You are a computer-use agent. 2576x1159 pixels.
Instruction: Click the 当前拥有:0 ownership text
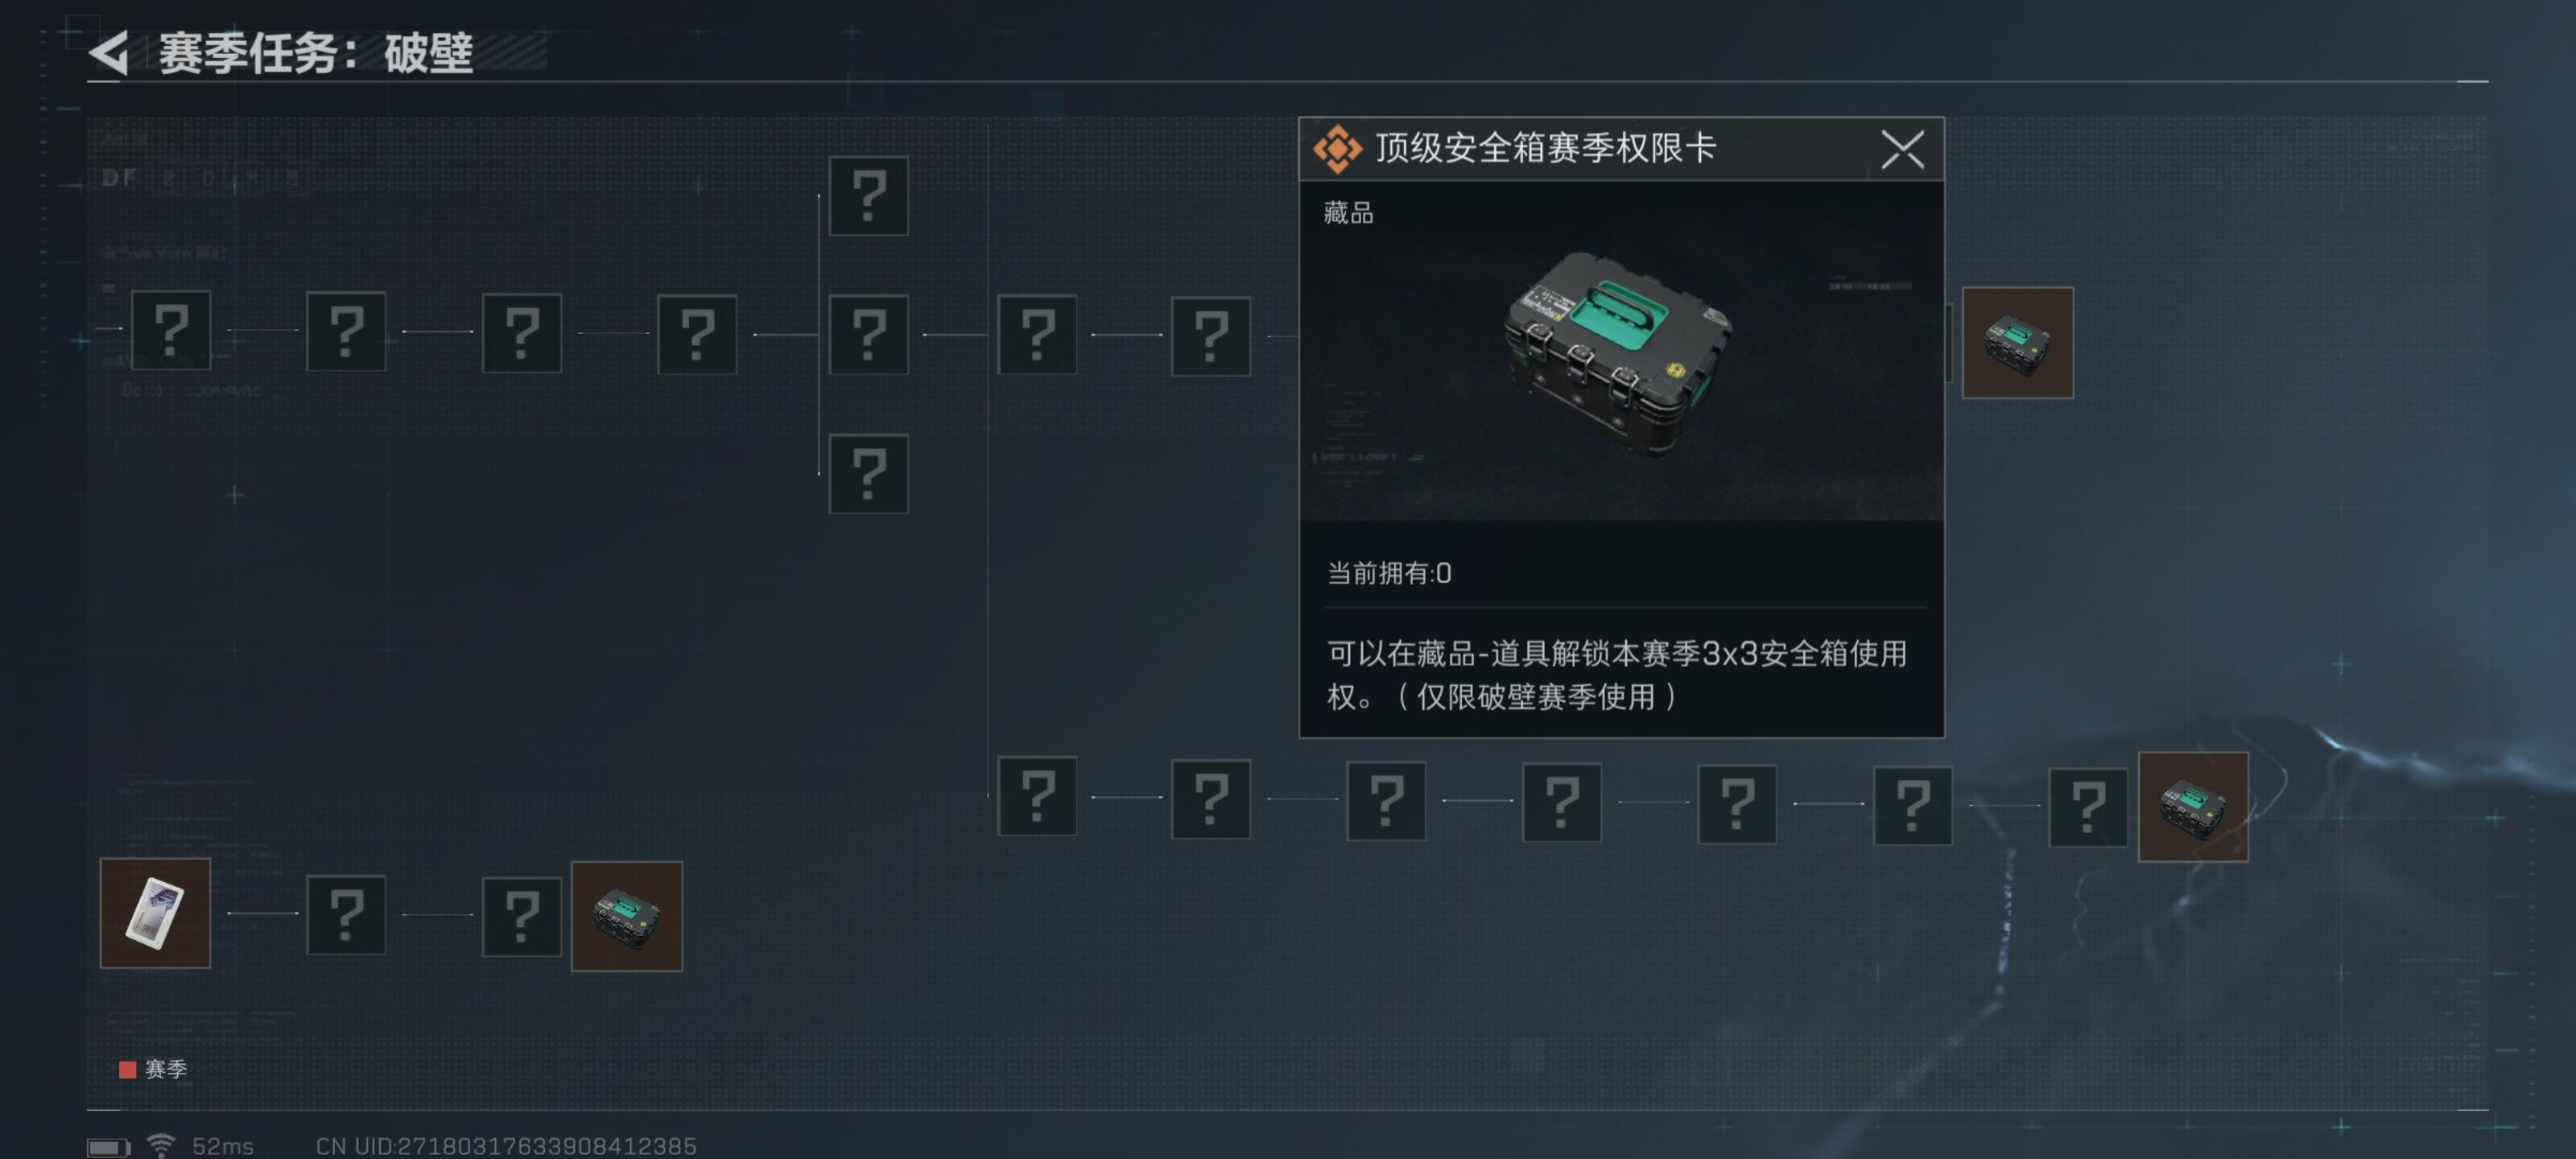(1388, 573)
